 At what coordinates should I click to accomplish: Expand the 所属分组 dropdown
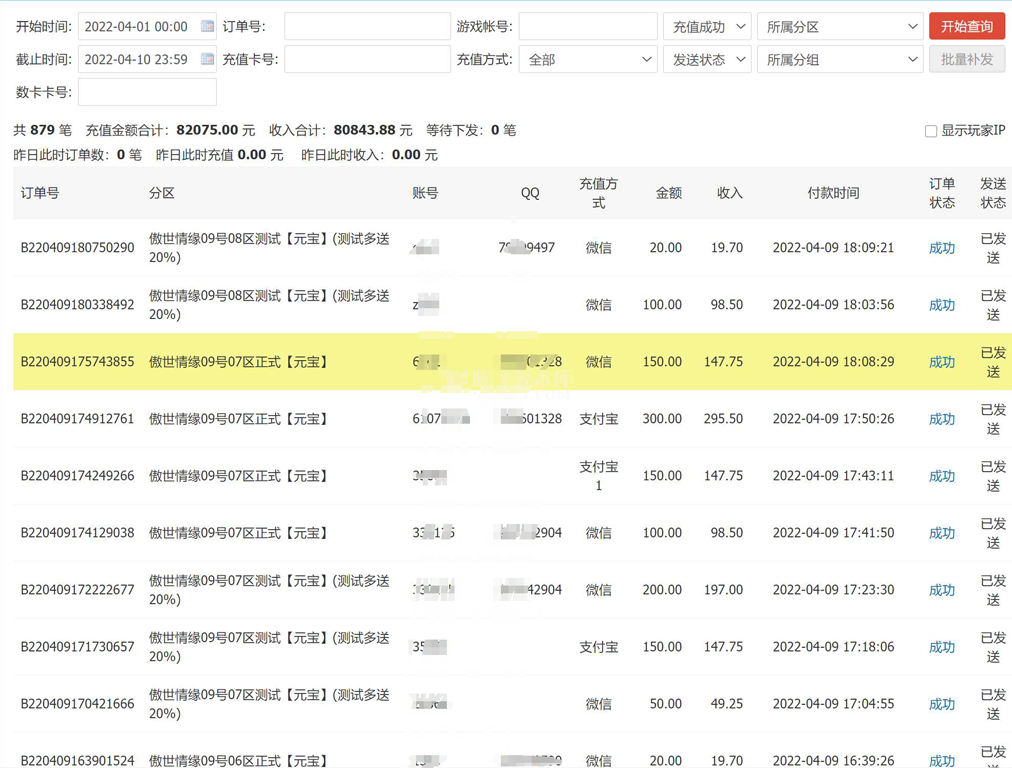840,60
